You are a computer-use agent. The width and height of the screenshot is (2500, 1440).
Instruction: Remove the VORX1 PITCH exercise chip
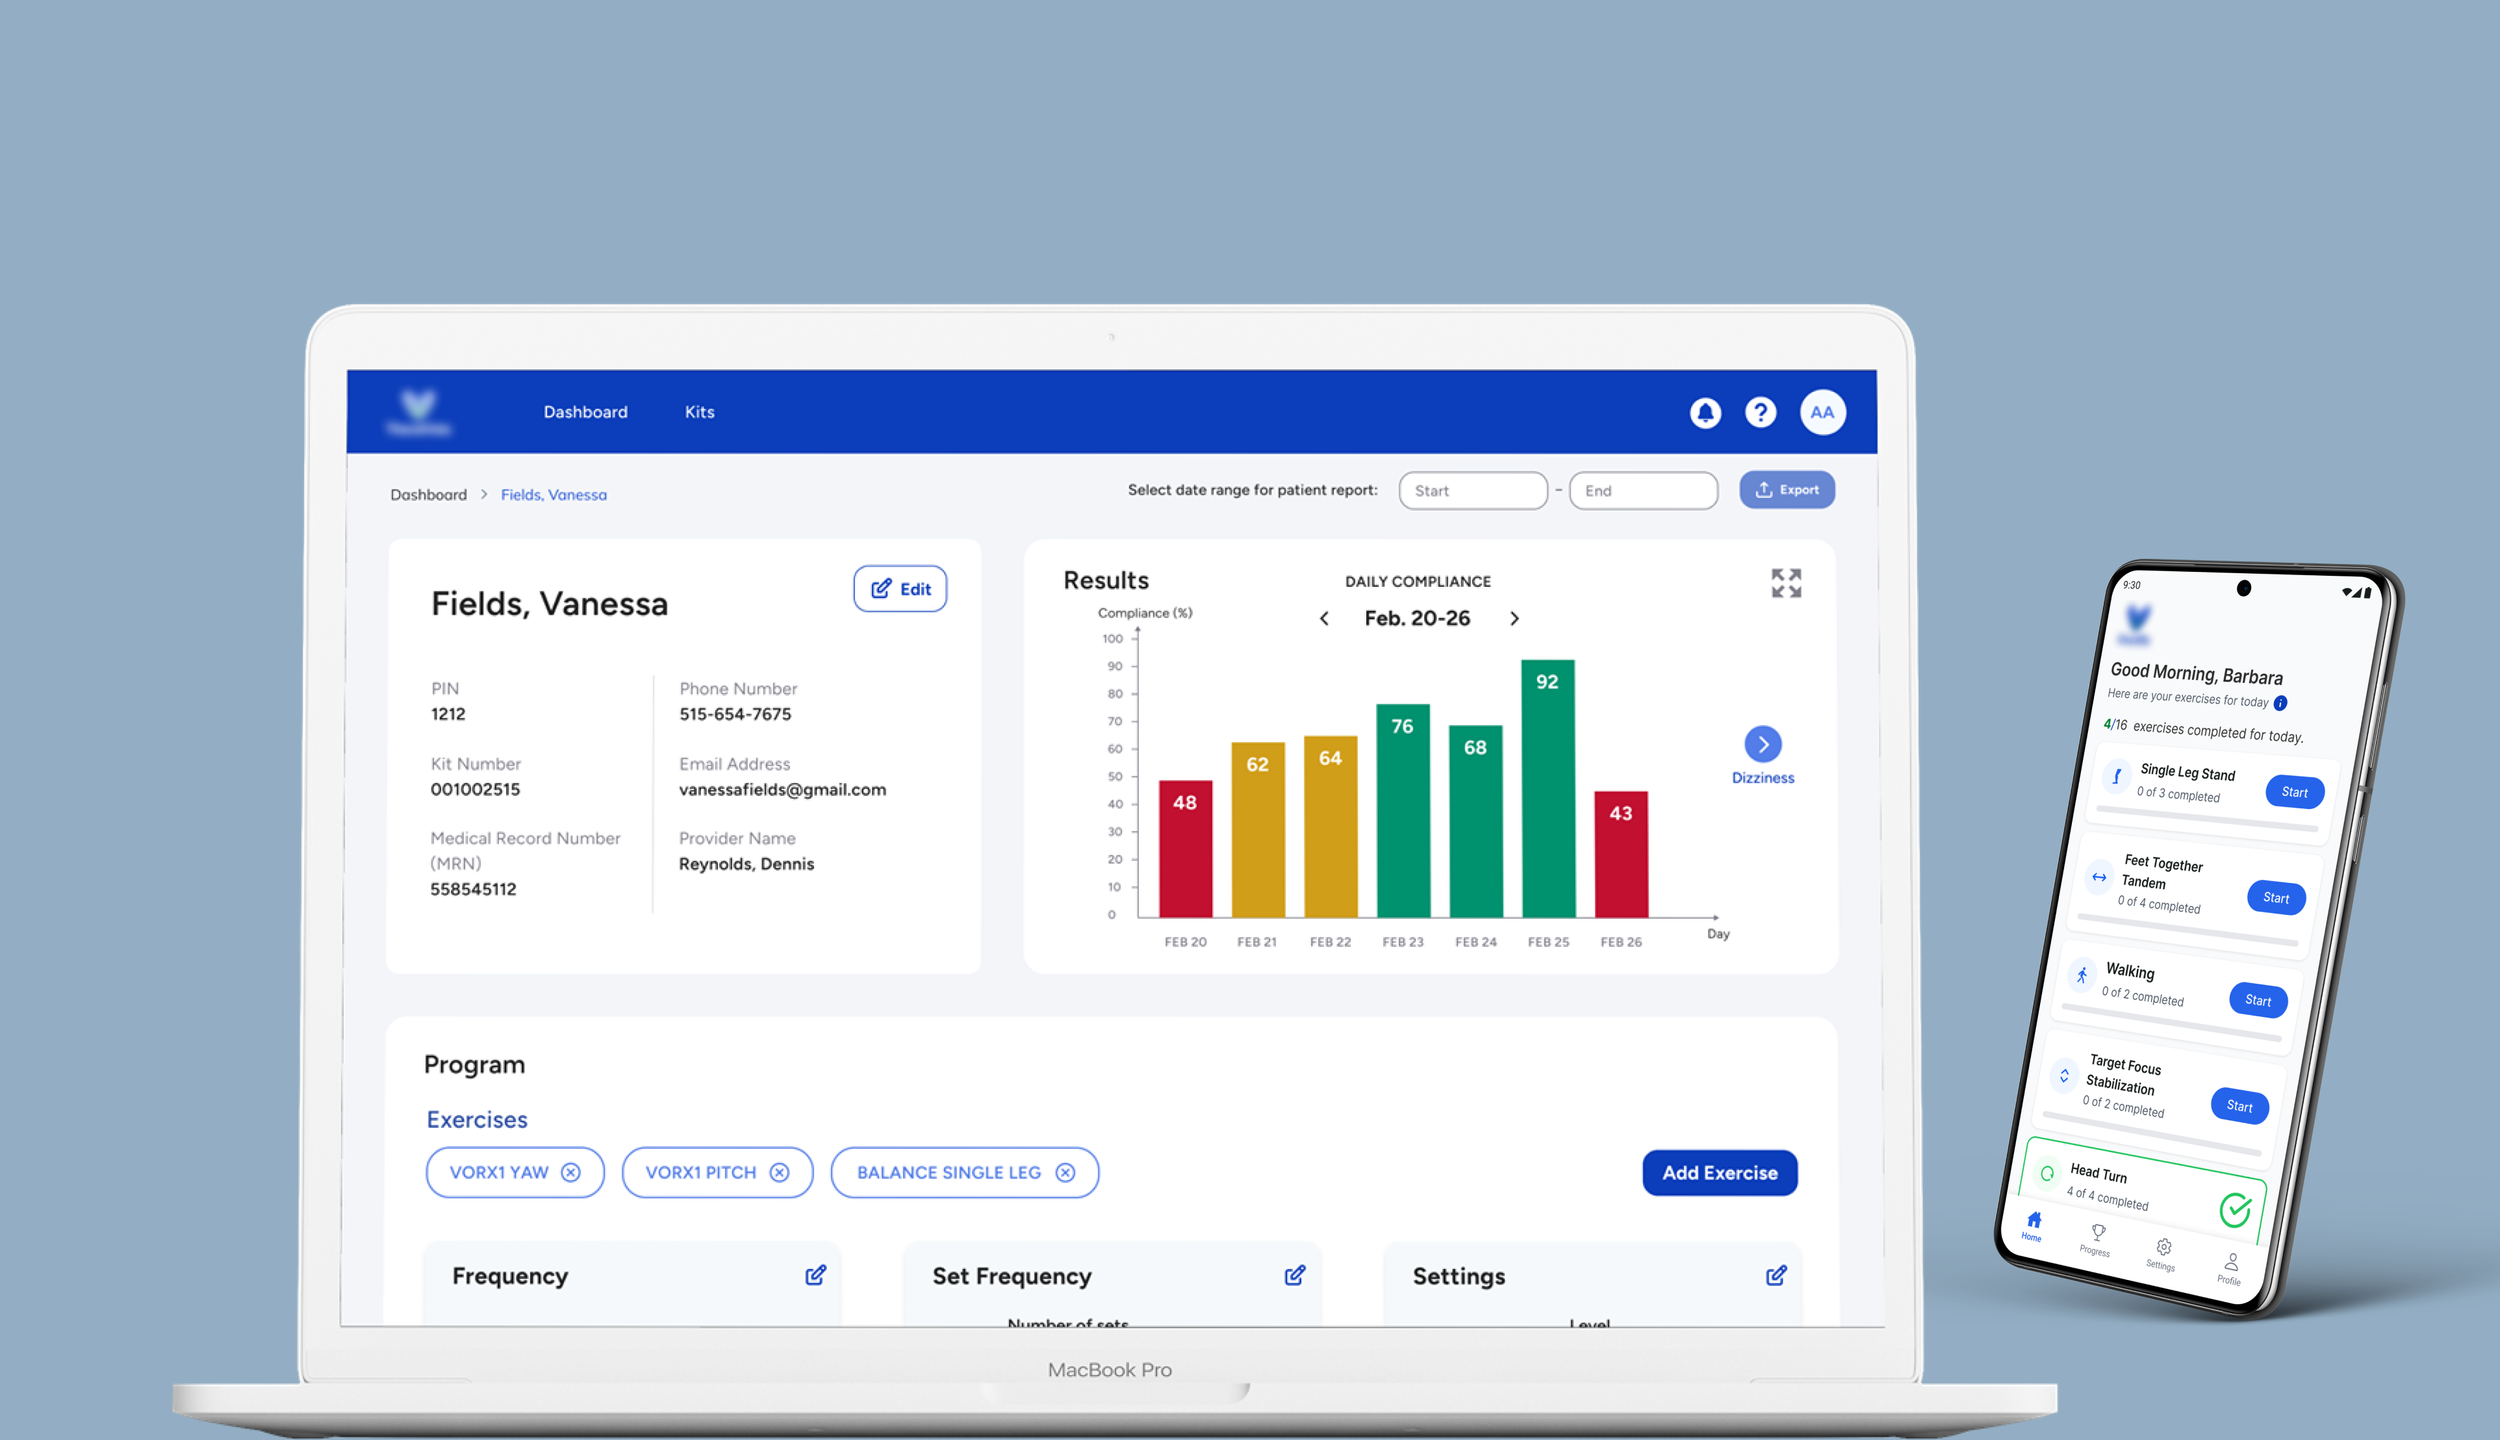[779, 1172]
